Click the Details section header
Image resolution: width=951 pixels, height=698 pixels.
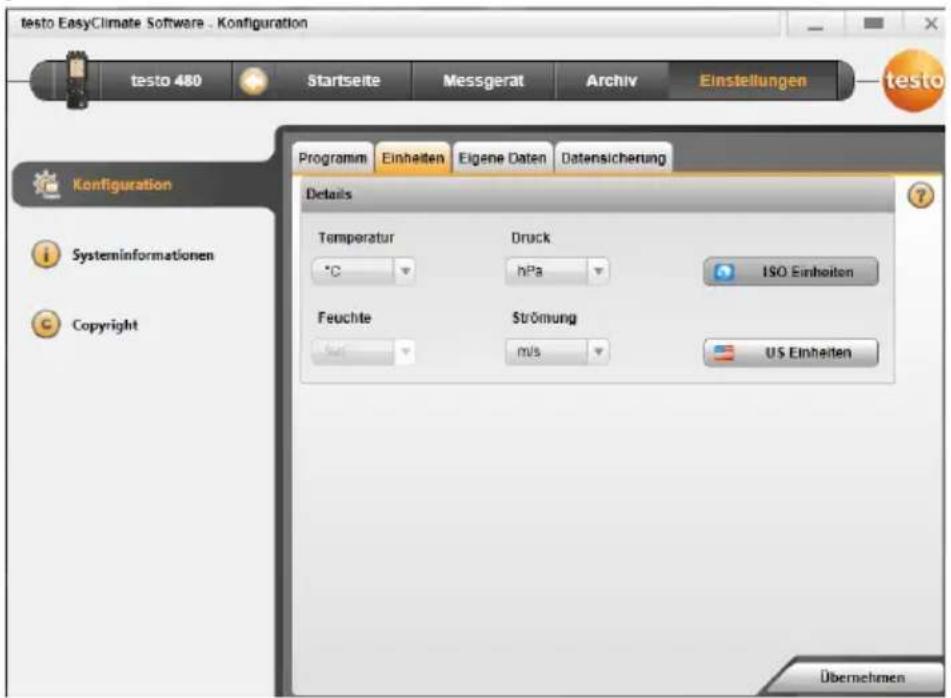click(597, 194)
